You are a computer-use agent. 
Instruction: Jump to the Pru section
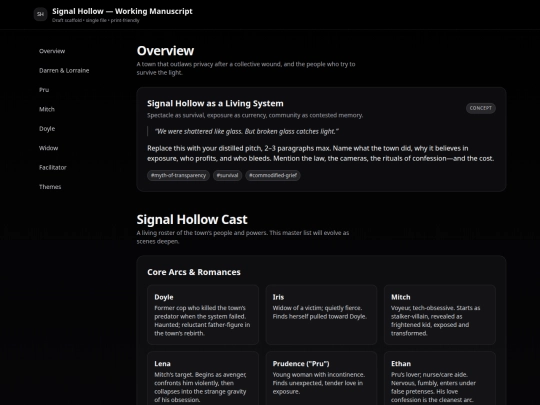(x=44, y=90)
